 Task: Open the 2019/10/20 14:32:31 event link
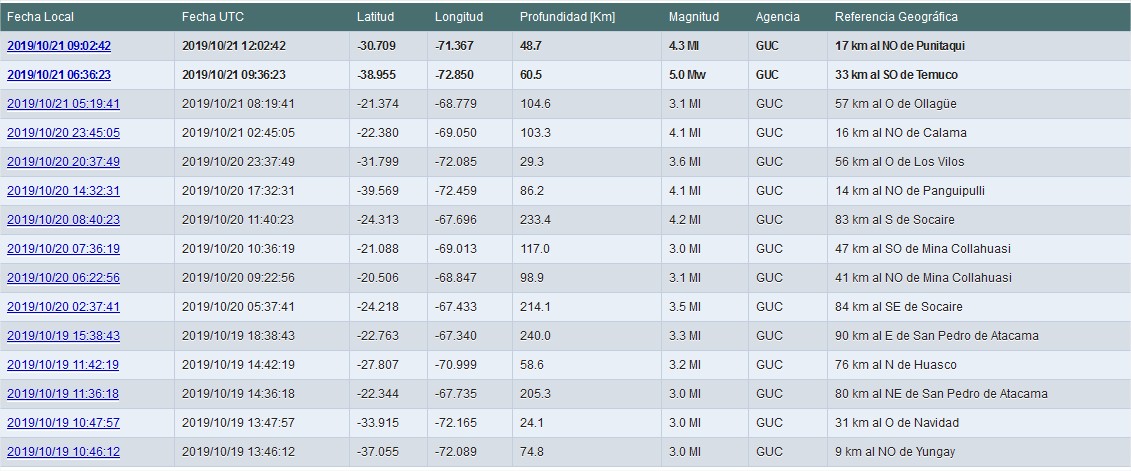63,190
